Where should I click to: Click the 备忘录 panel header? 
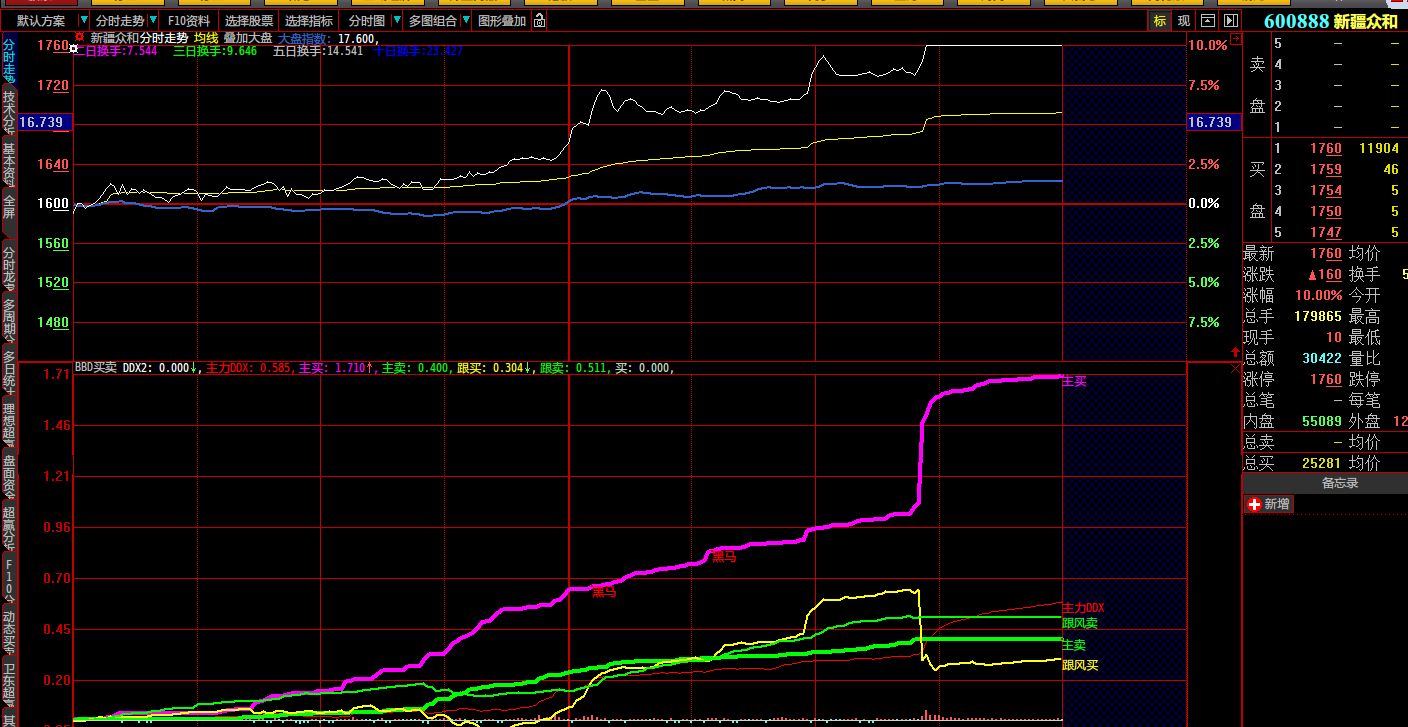pos(1324,483)
